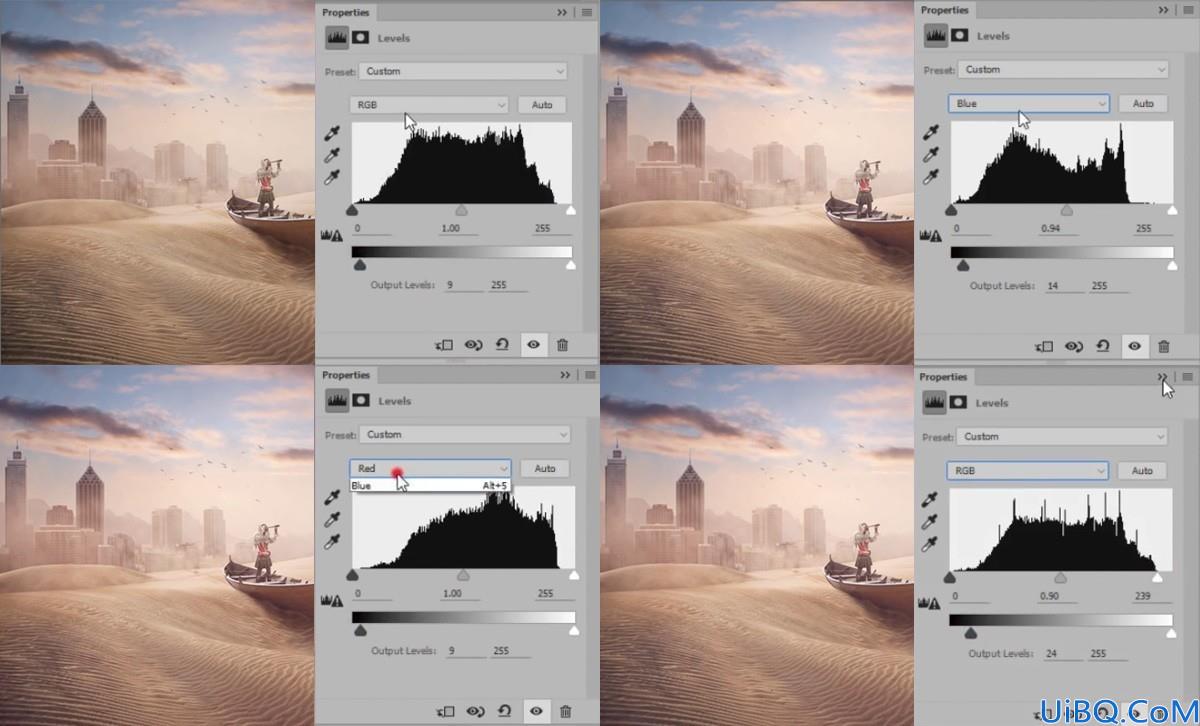Select white point eyedropper in Blue channel panel
Viewport: 1200px width, 726px height.
(930, 177)
